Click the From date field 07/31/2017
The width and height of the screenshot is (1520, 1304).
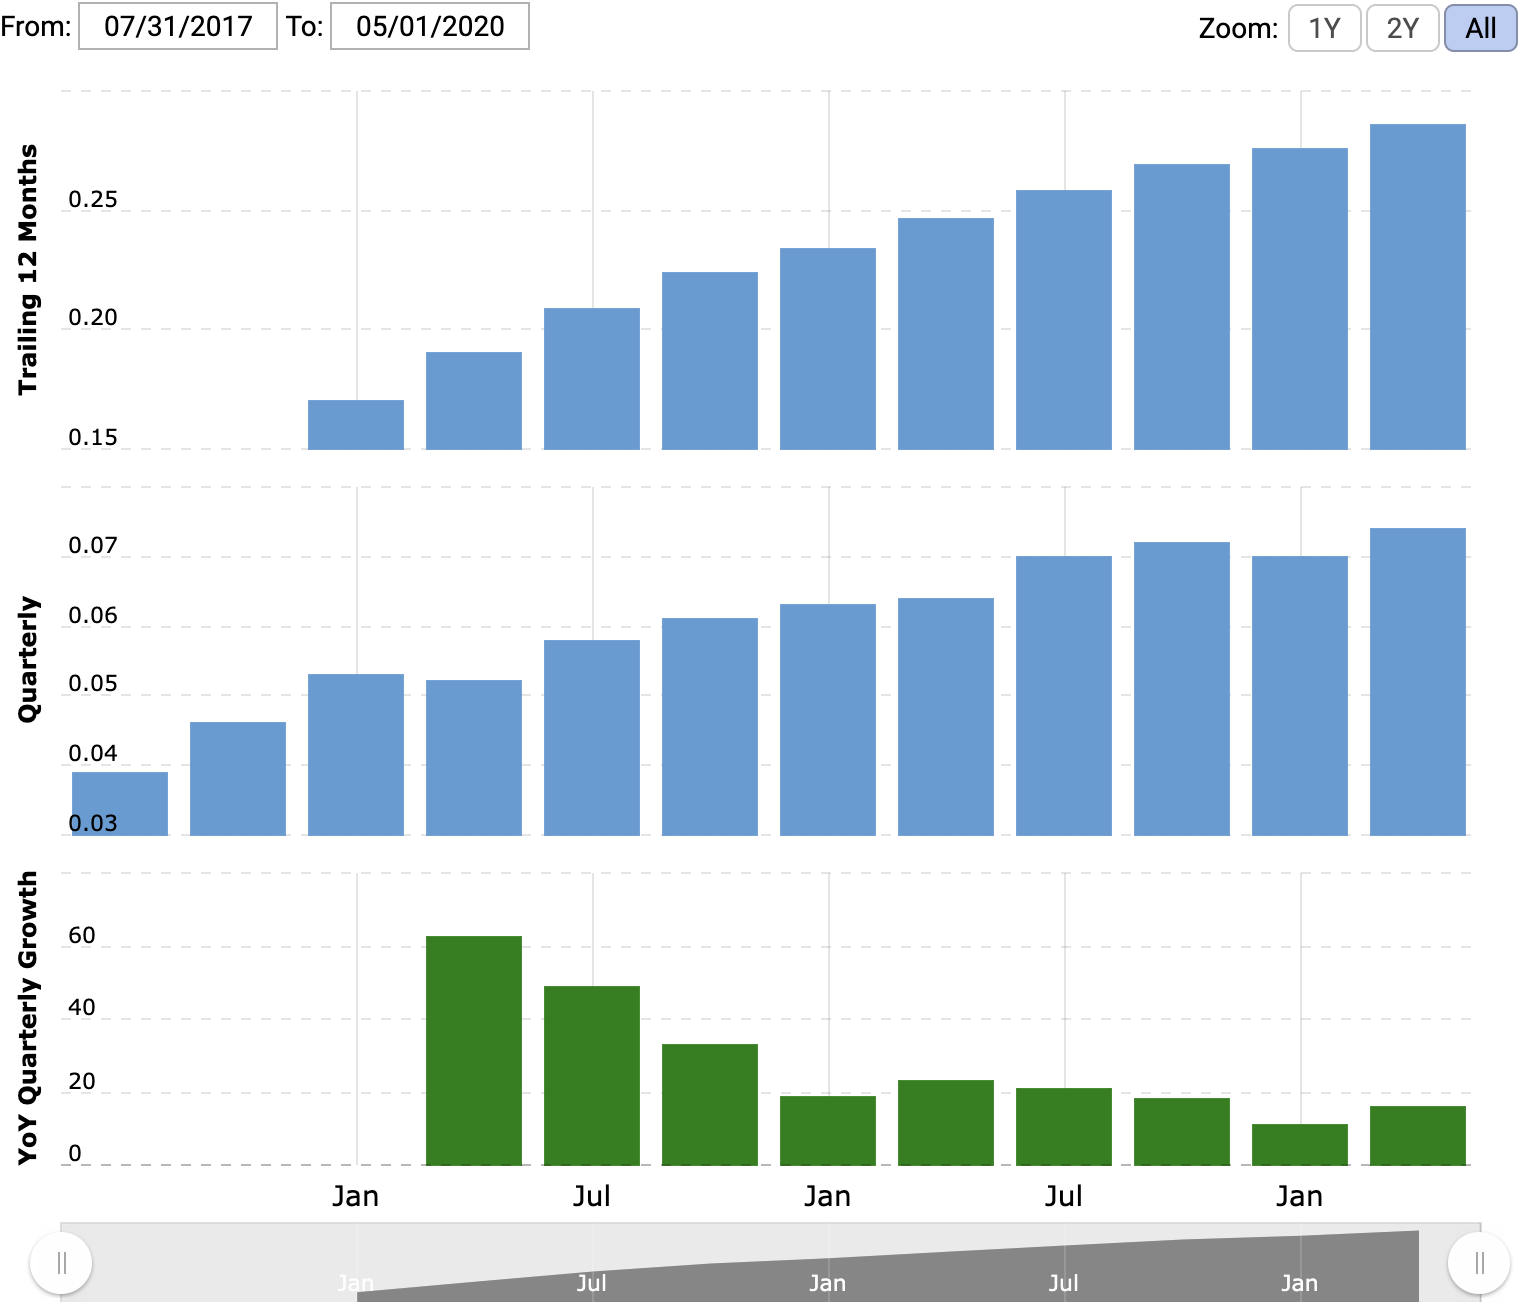click(178, 26)
